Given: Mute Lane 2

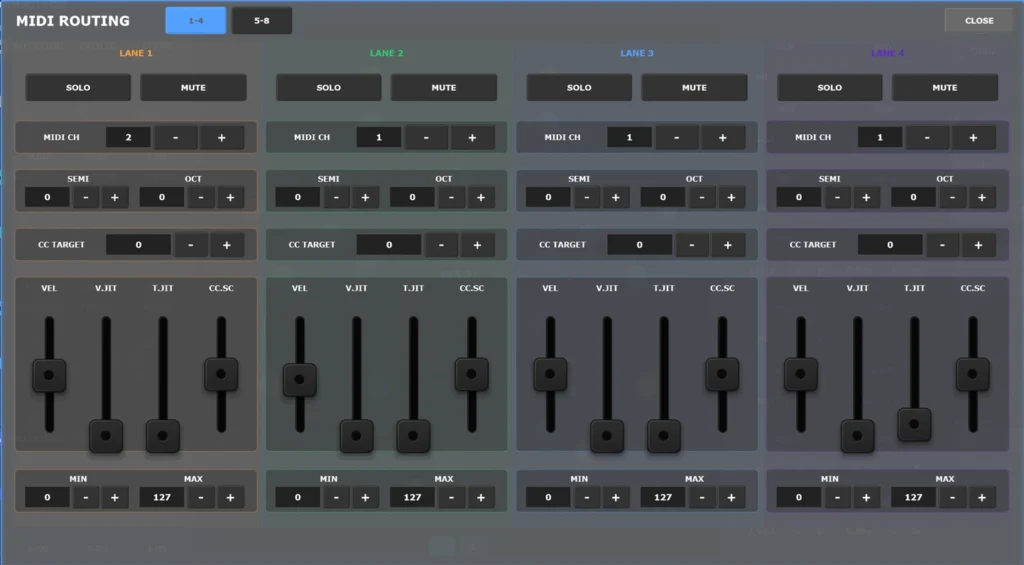Looking at the screenshot, I should click(443, 88).
